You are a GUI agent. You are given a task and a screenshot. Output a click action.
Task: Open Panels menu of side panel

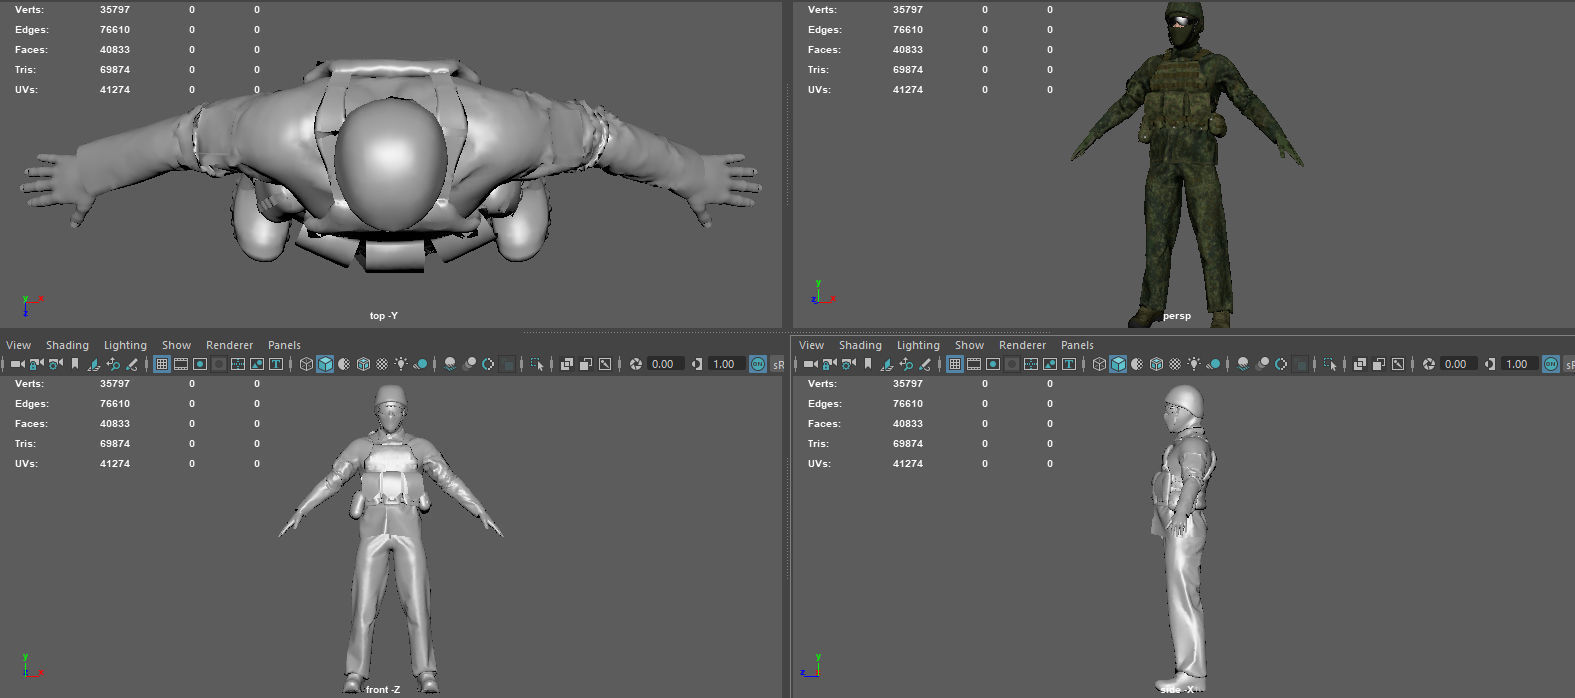(x=1077, y=345)
